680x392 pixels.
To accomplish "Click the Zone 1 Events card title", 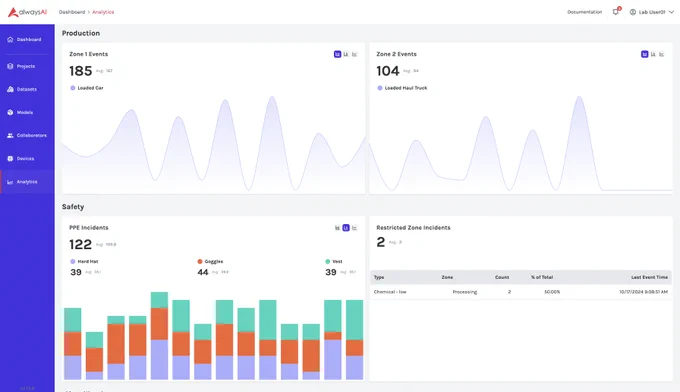I will [x=88, y=54].
